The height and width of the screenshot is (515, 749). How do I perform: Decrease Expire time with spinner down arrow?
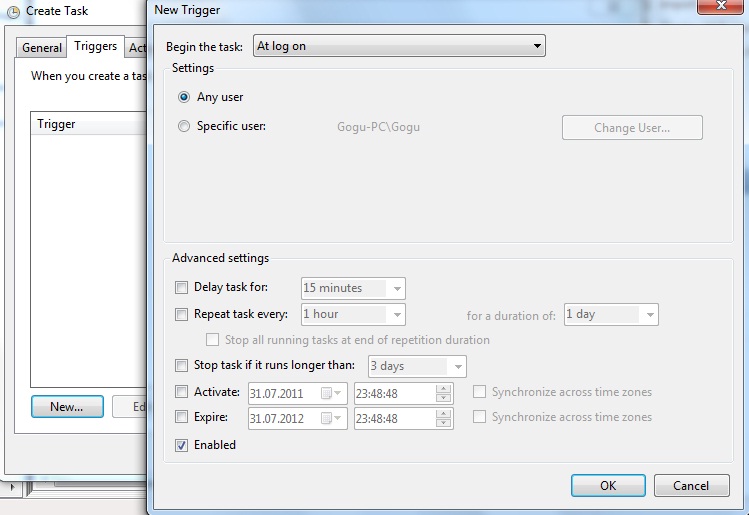tap(444, 423)
